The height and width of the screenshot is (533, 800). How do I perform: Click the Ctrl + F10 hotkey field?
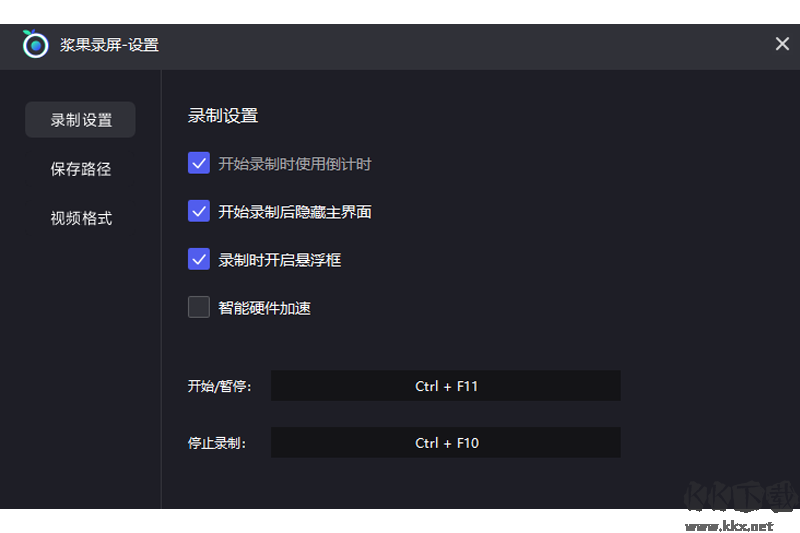click(446, 442)
